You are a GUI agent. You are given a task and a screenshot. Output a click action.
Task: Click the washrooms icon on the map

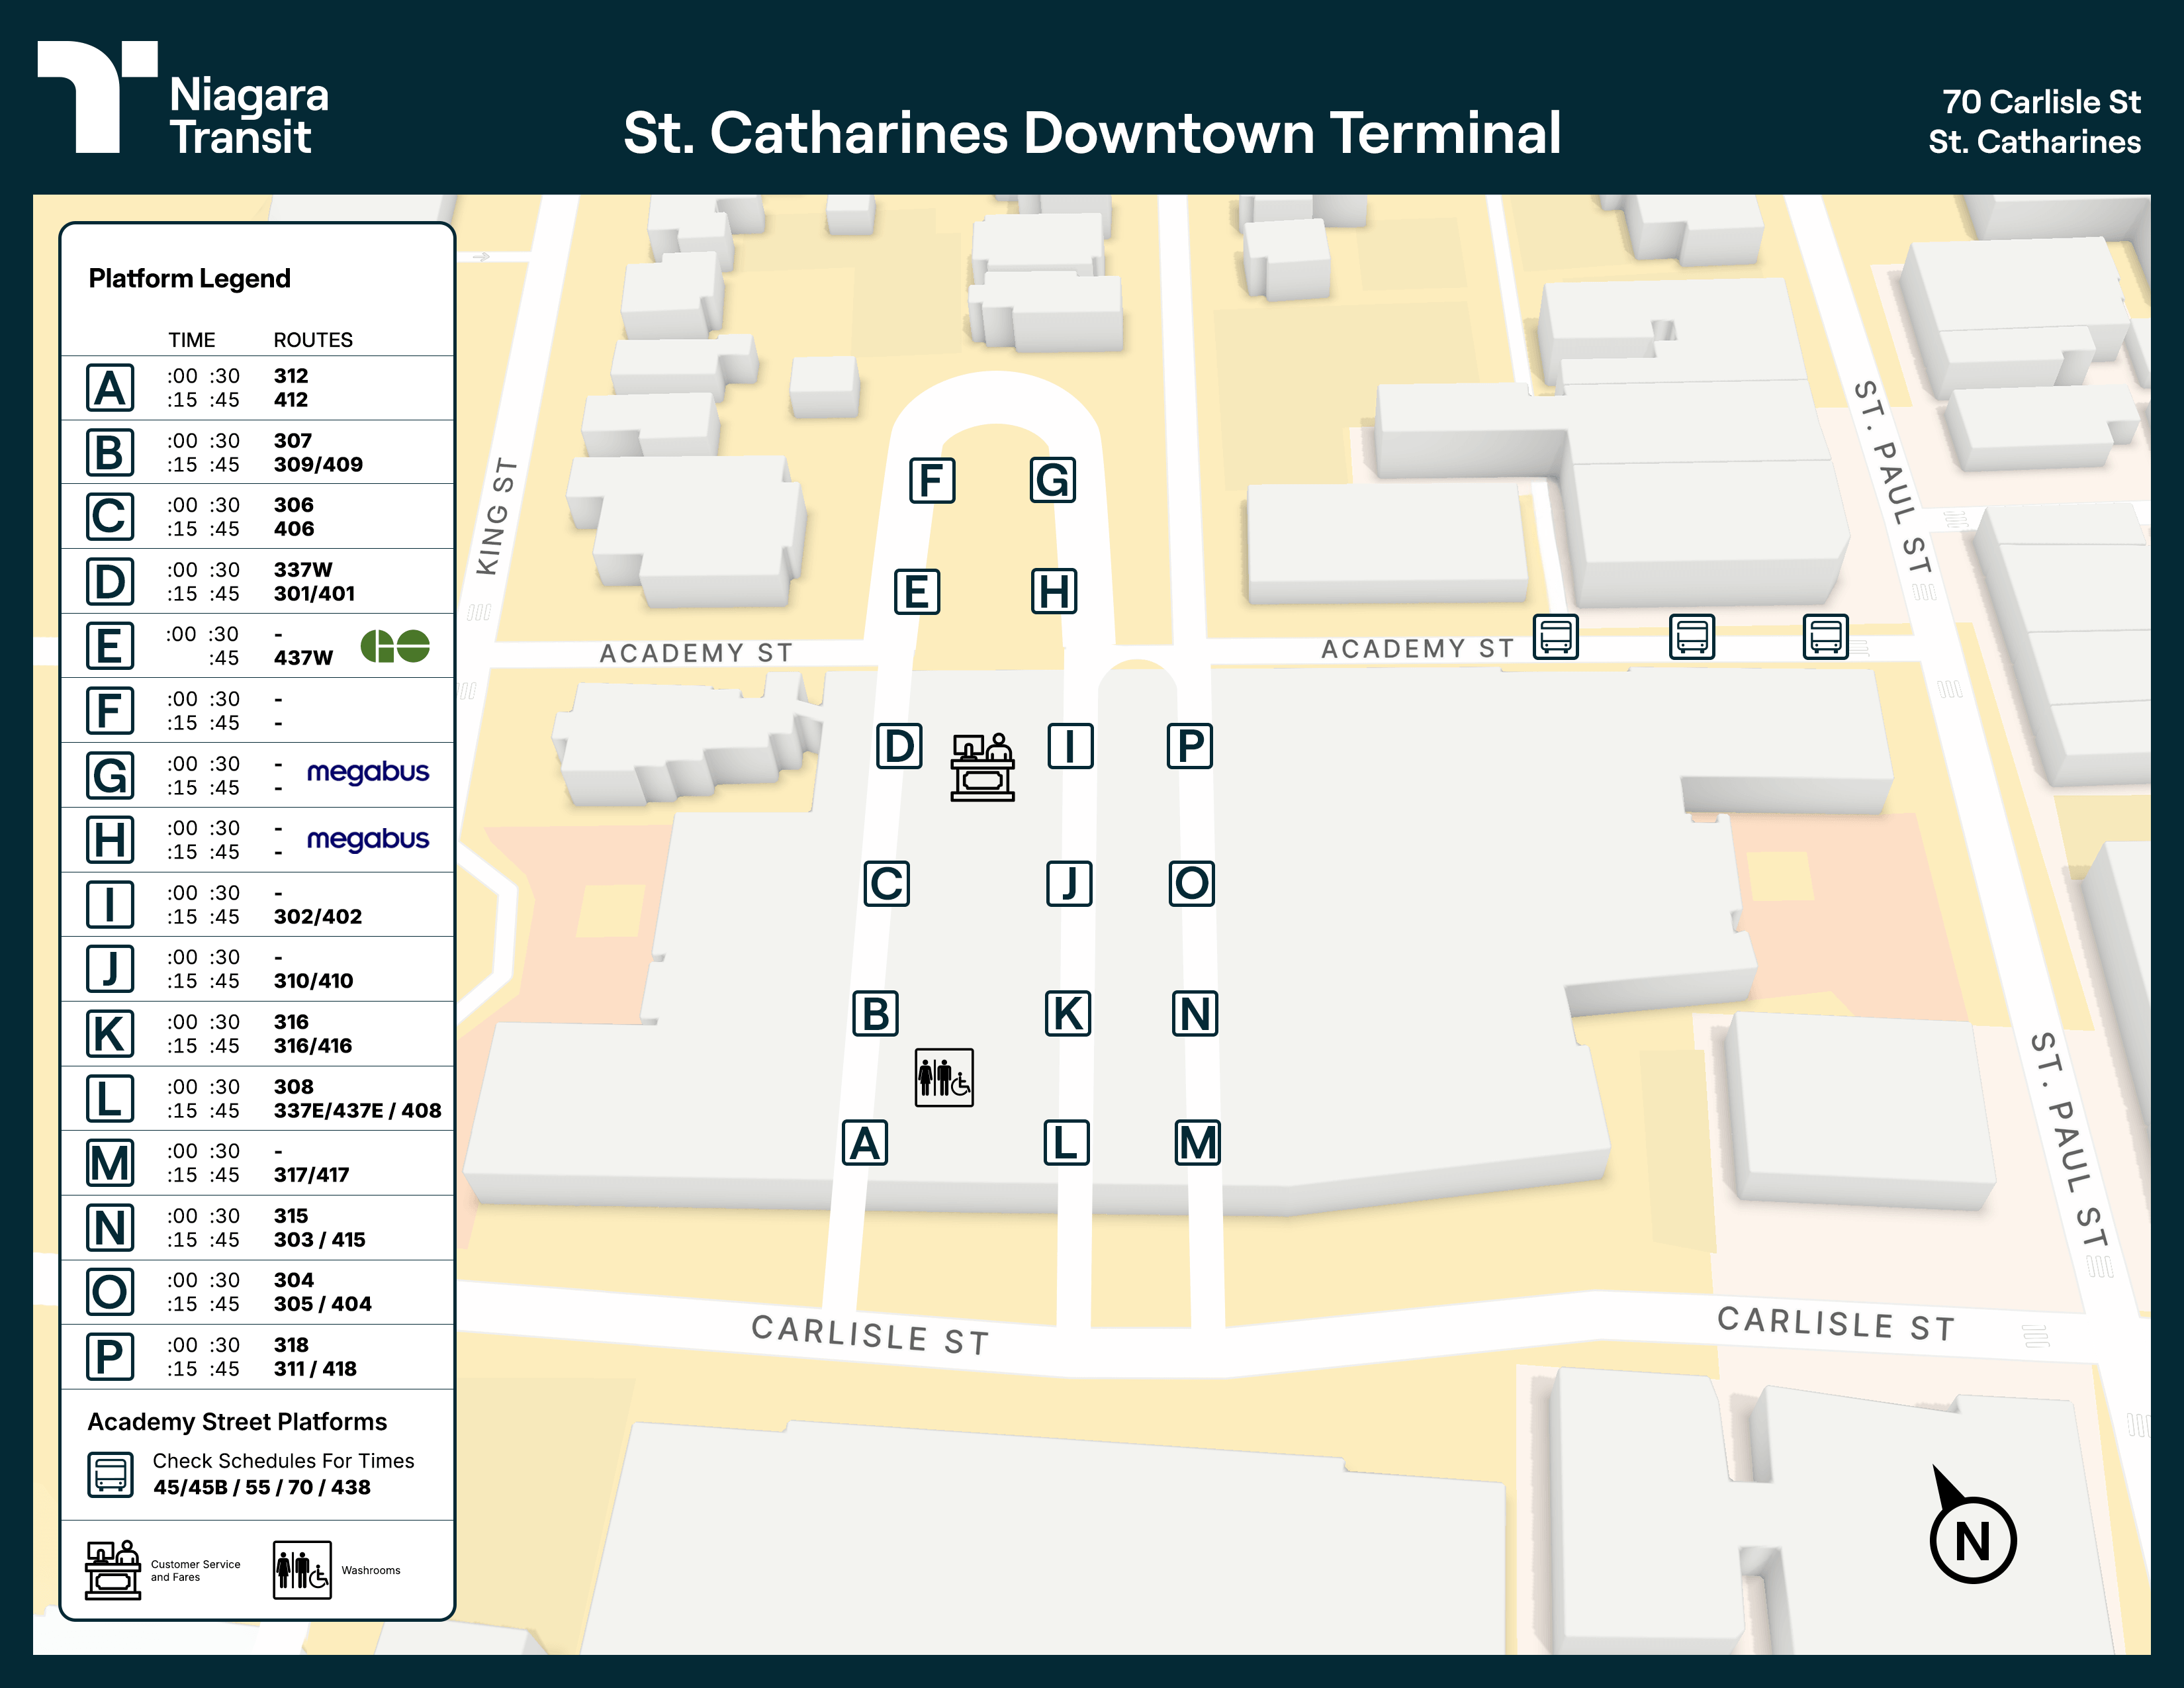(x=944, y=1078)
